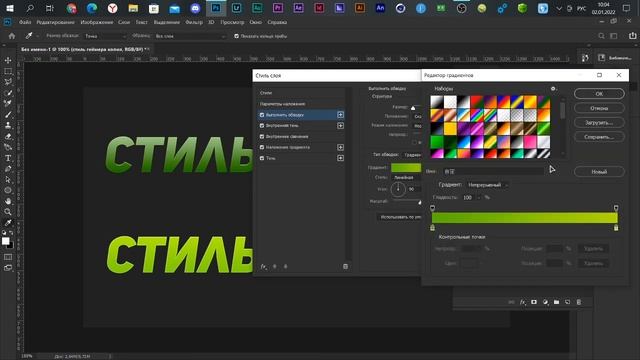Select the Rectangular Marquee tool

coord(8,71)
